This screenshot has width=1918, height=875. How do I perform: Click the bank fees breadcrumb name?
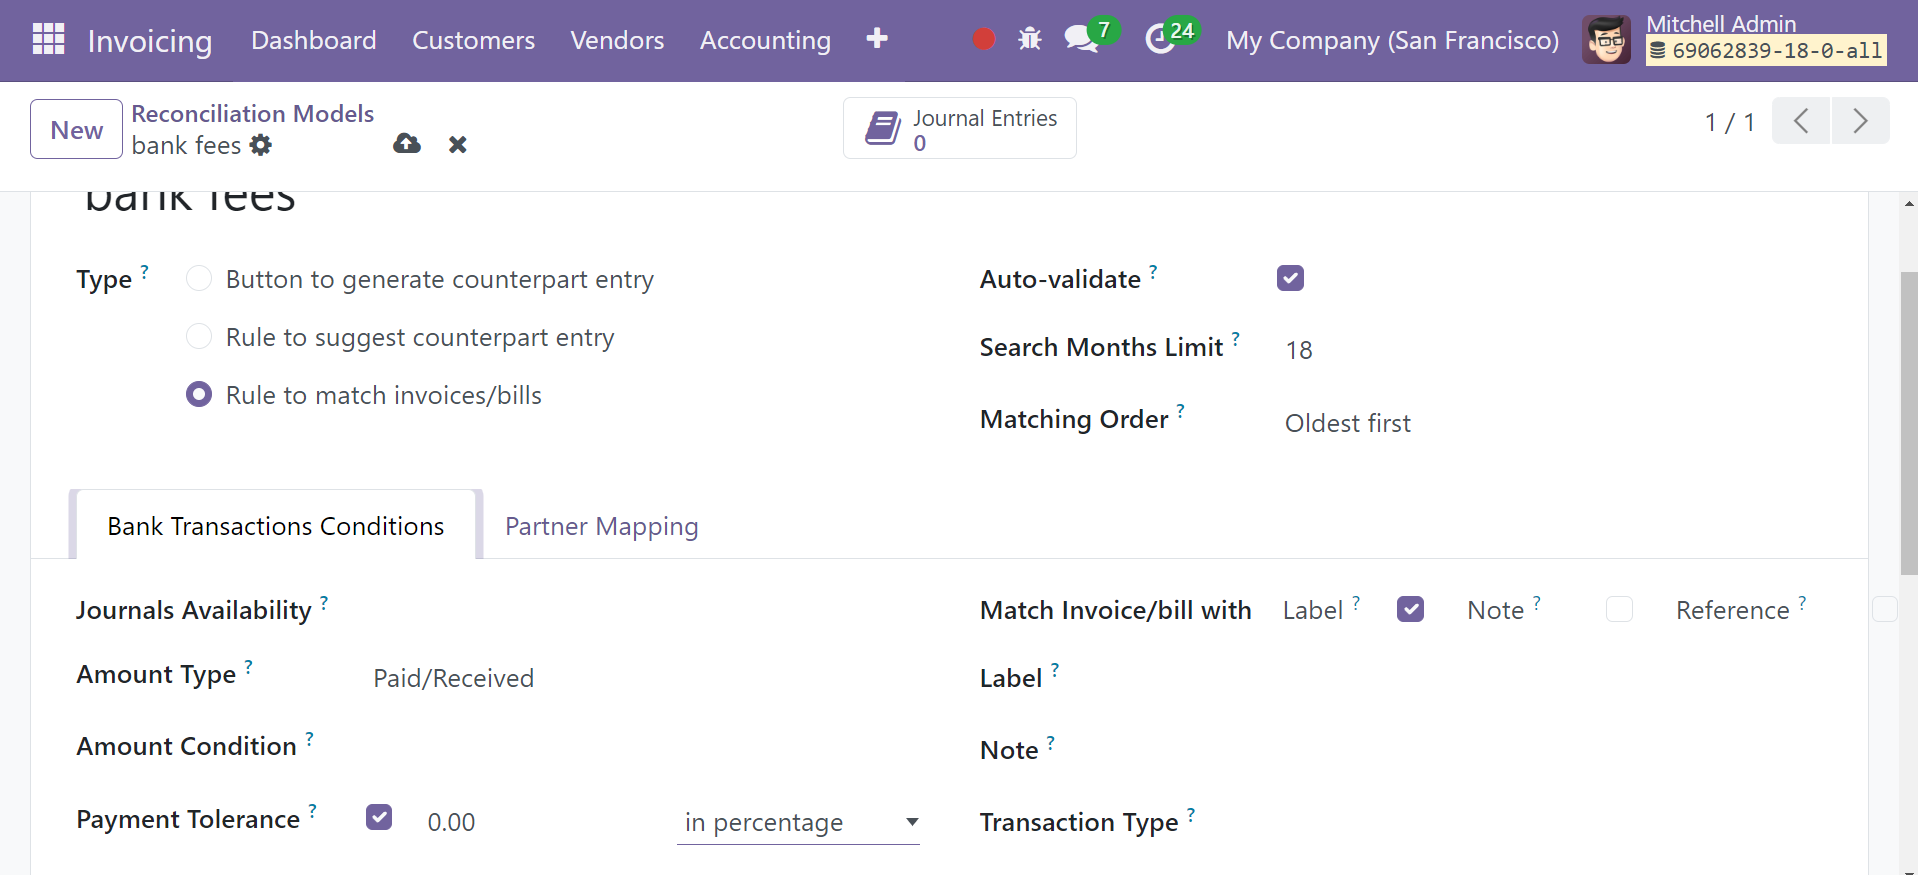[x=186, y=145]
